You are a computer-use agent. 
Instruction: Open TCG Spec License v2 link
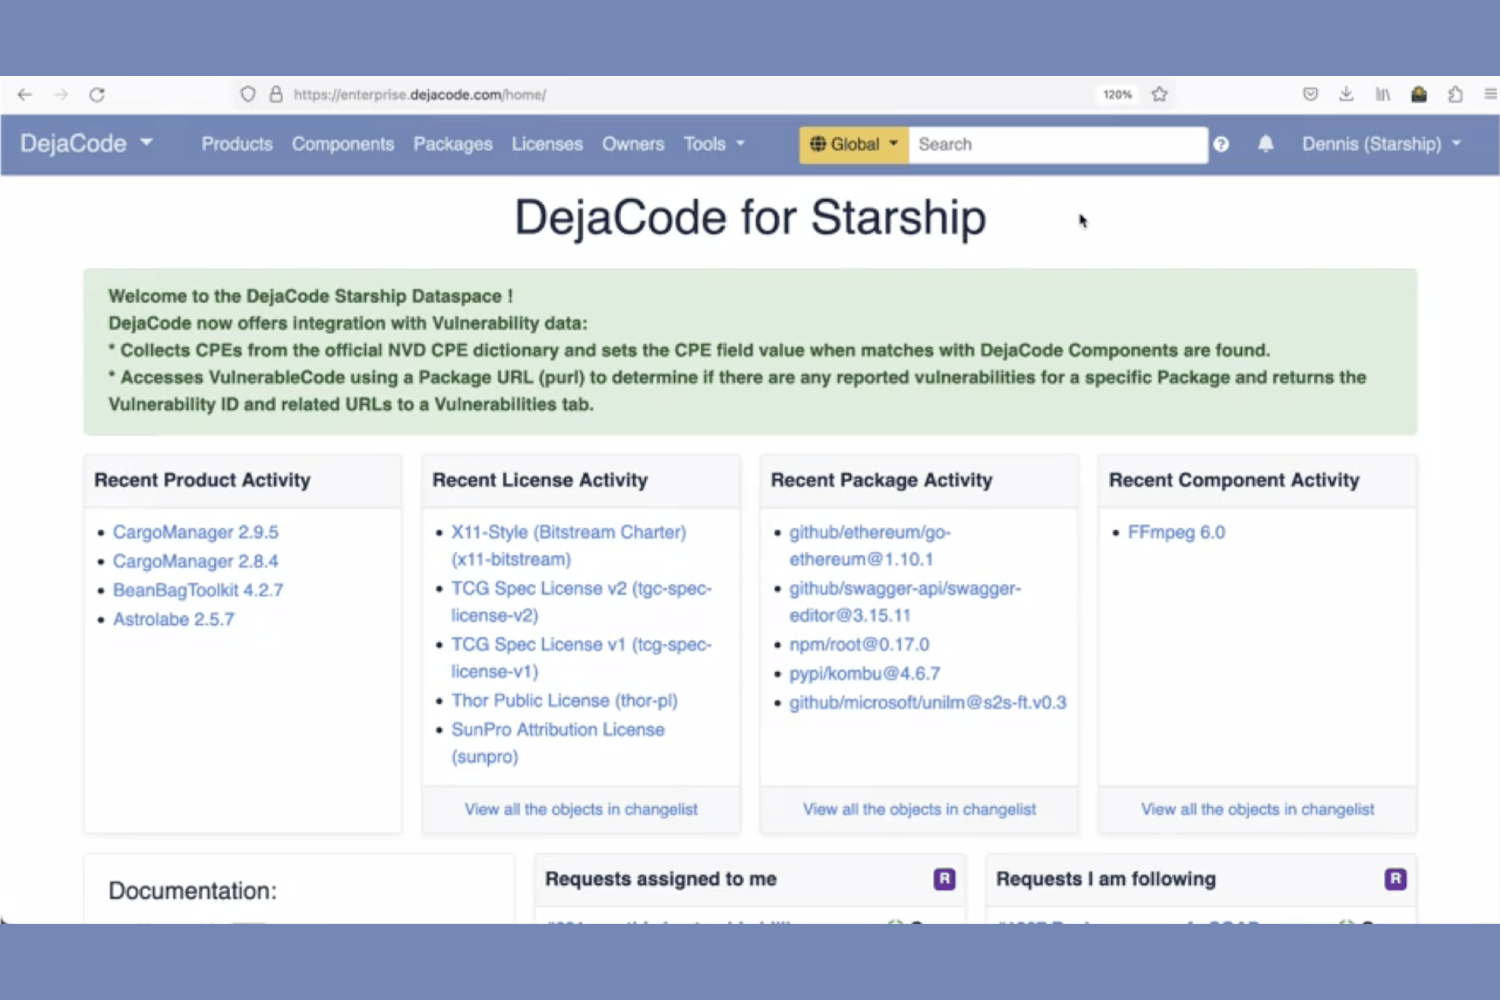[581, 602]
